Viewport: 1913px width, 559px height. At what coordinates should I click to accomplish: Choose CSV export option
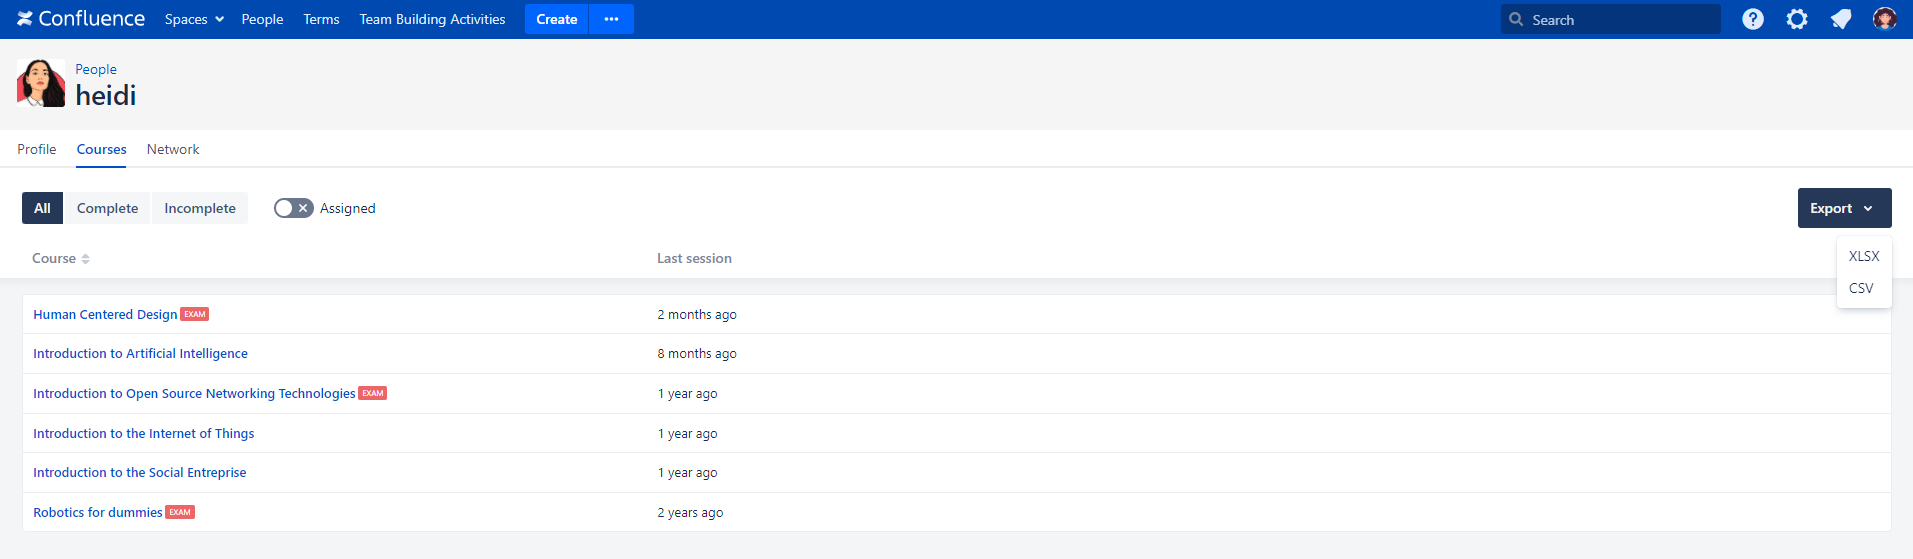tap(1860, 288)
